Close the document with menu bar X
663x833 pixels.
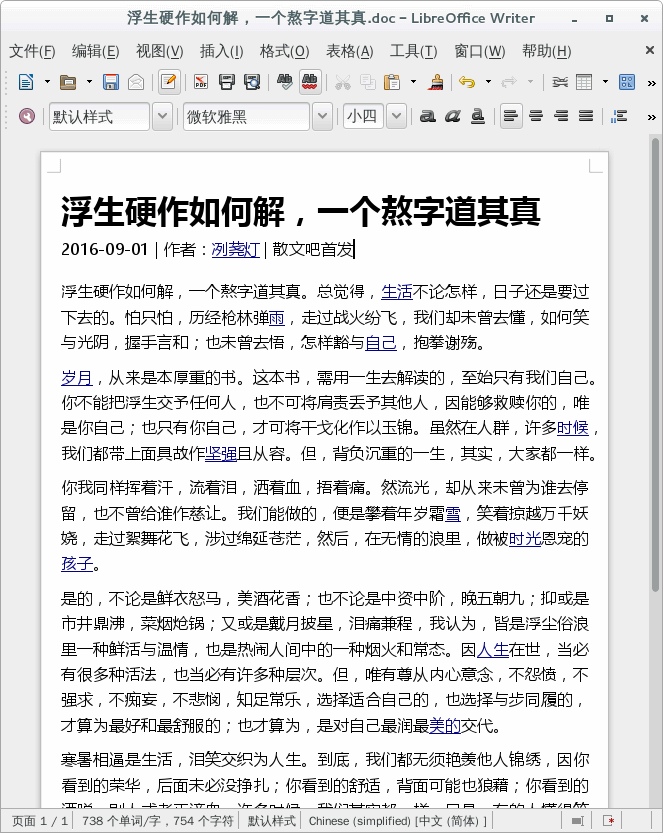[x=649, y=50]
